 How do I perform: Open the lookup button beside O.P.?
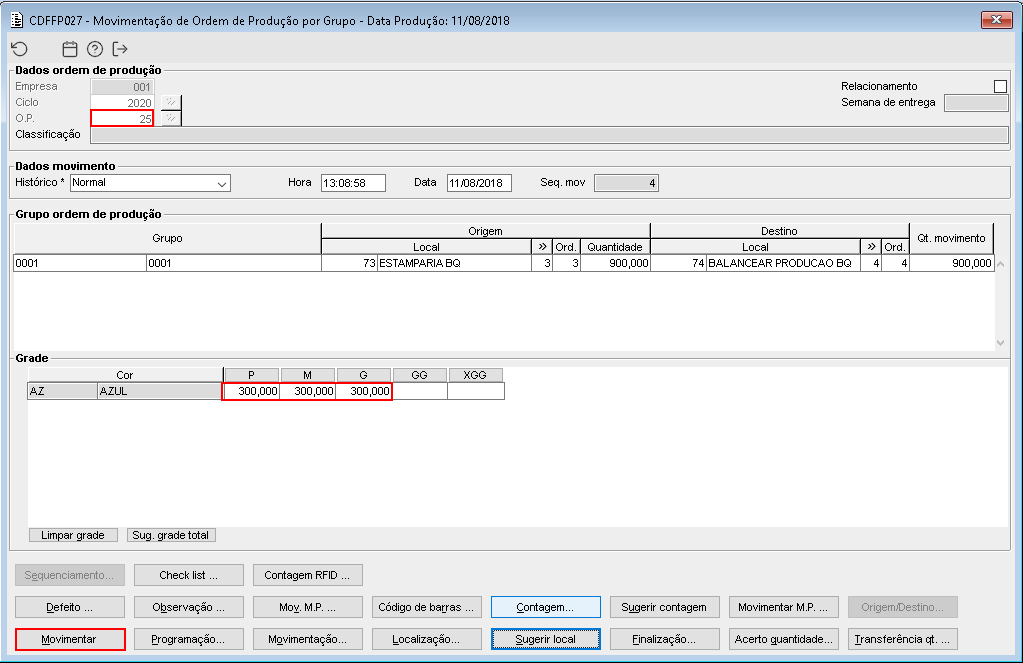pyautogui.click(x=170, y=118)
